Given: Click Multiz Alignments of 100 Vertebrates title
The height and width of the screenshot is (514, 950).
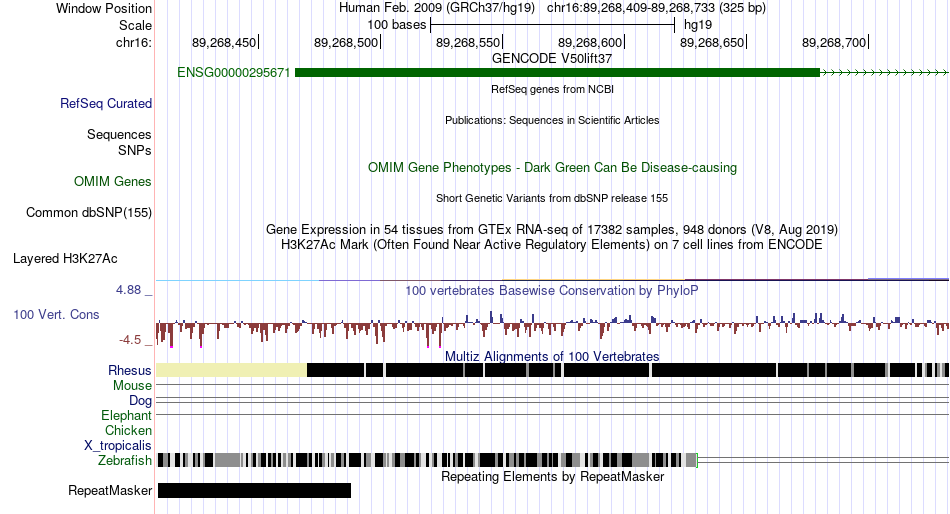Looking at the screenshot, I should [552, 356].
